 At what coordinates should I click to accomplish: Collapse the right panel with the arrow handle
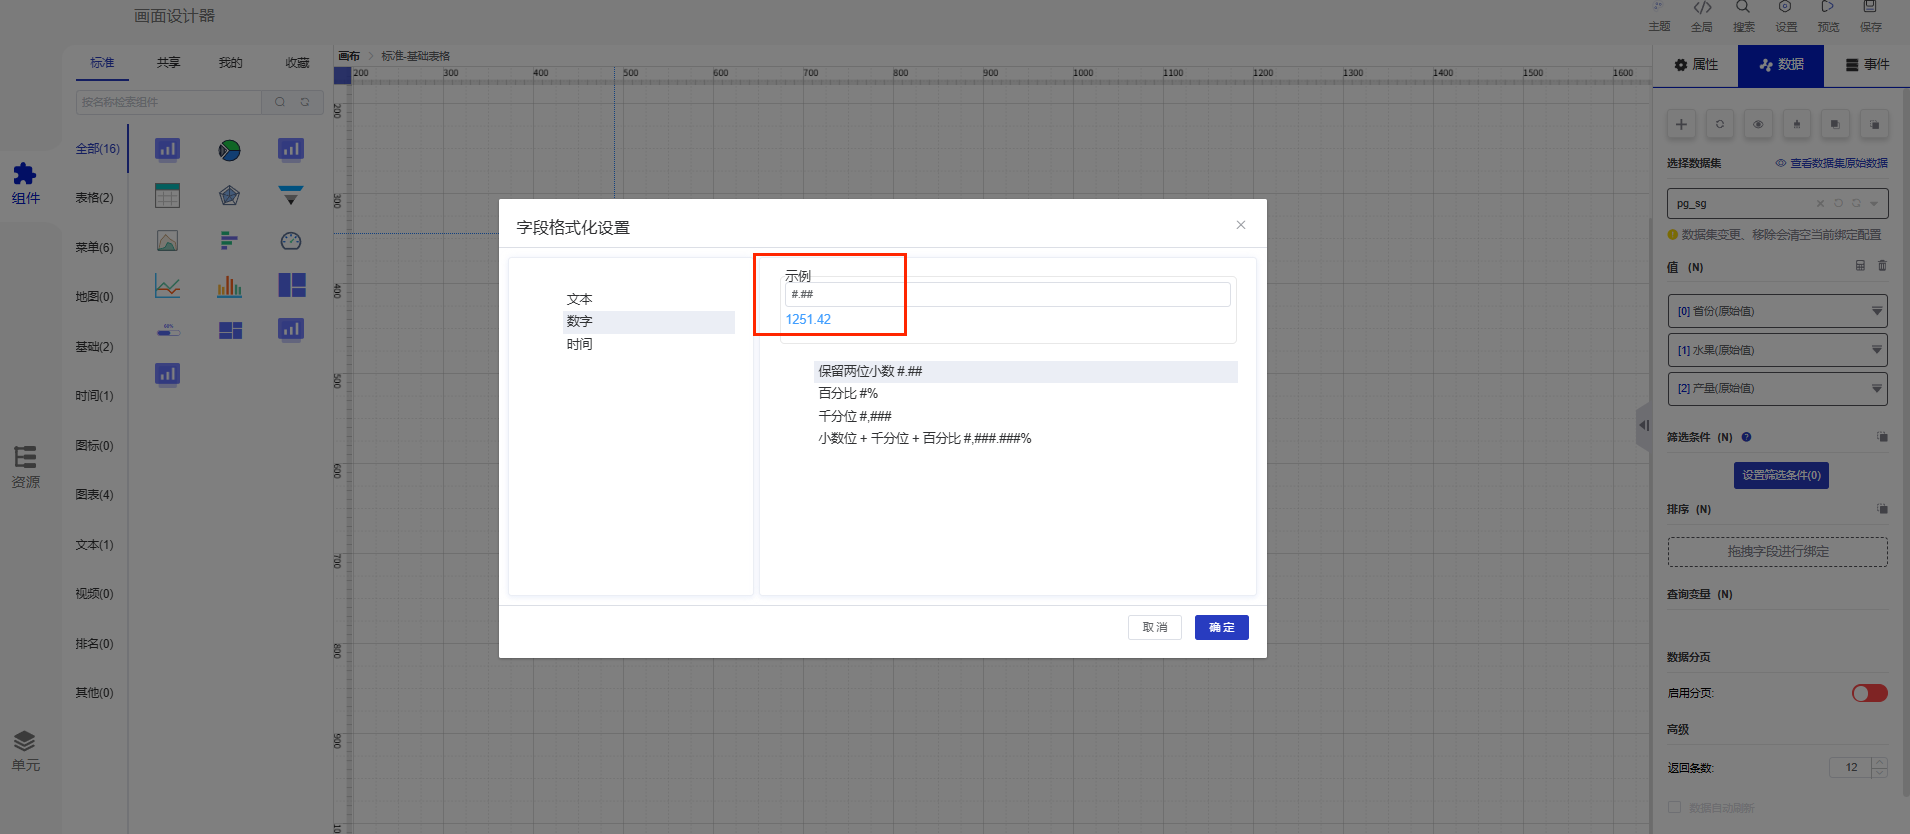tap(1643, 425)
